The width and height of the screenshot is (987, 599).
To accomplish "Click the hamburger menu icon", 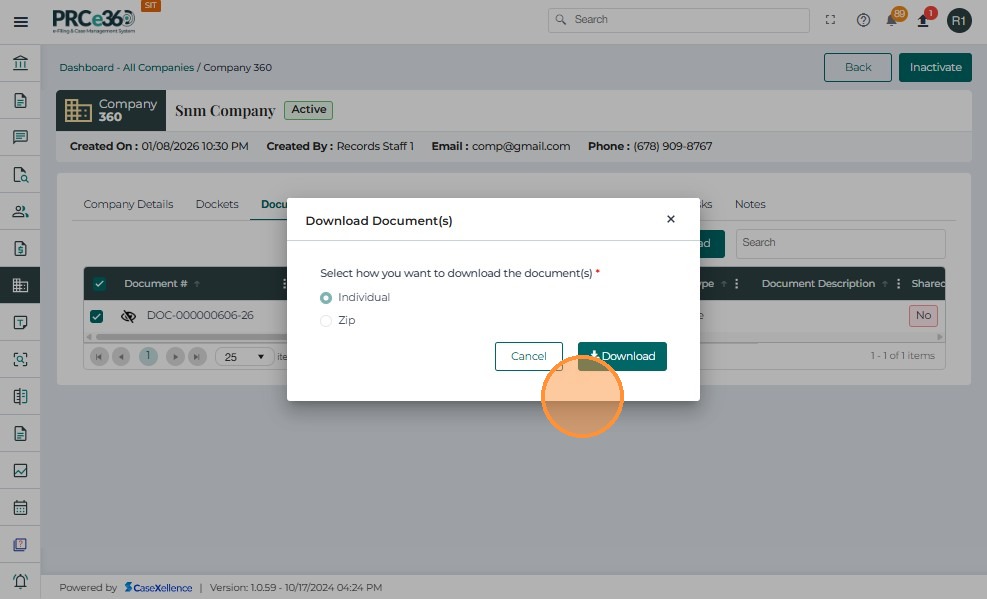I will click(x=20, y=21).
